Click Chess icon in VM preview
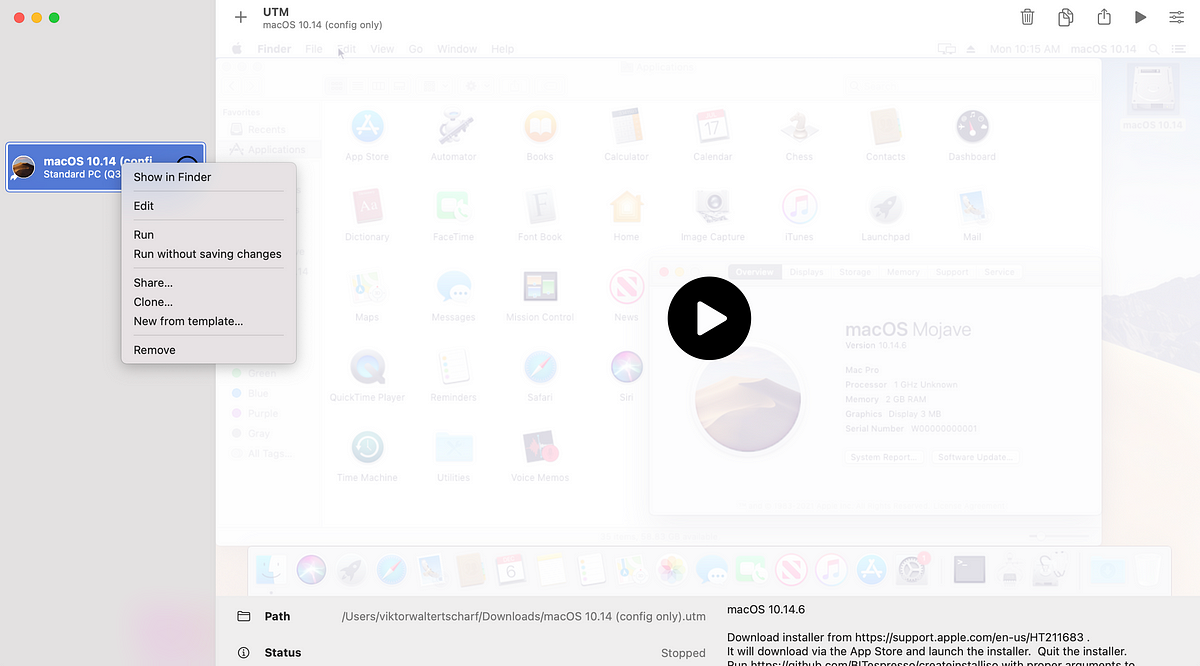This screenshot has width=1200, height=666. click(x=799, y=128)
